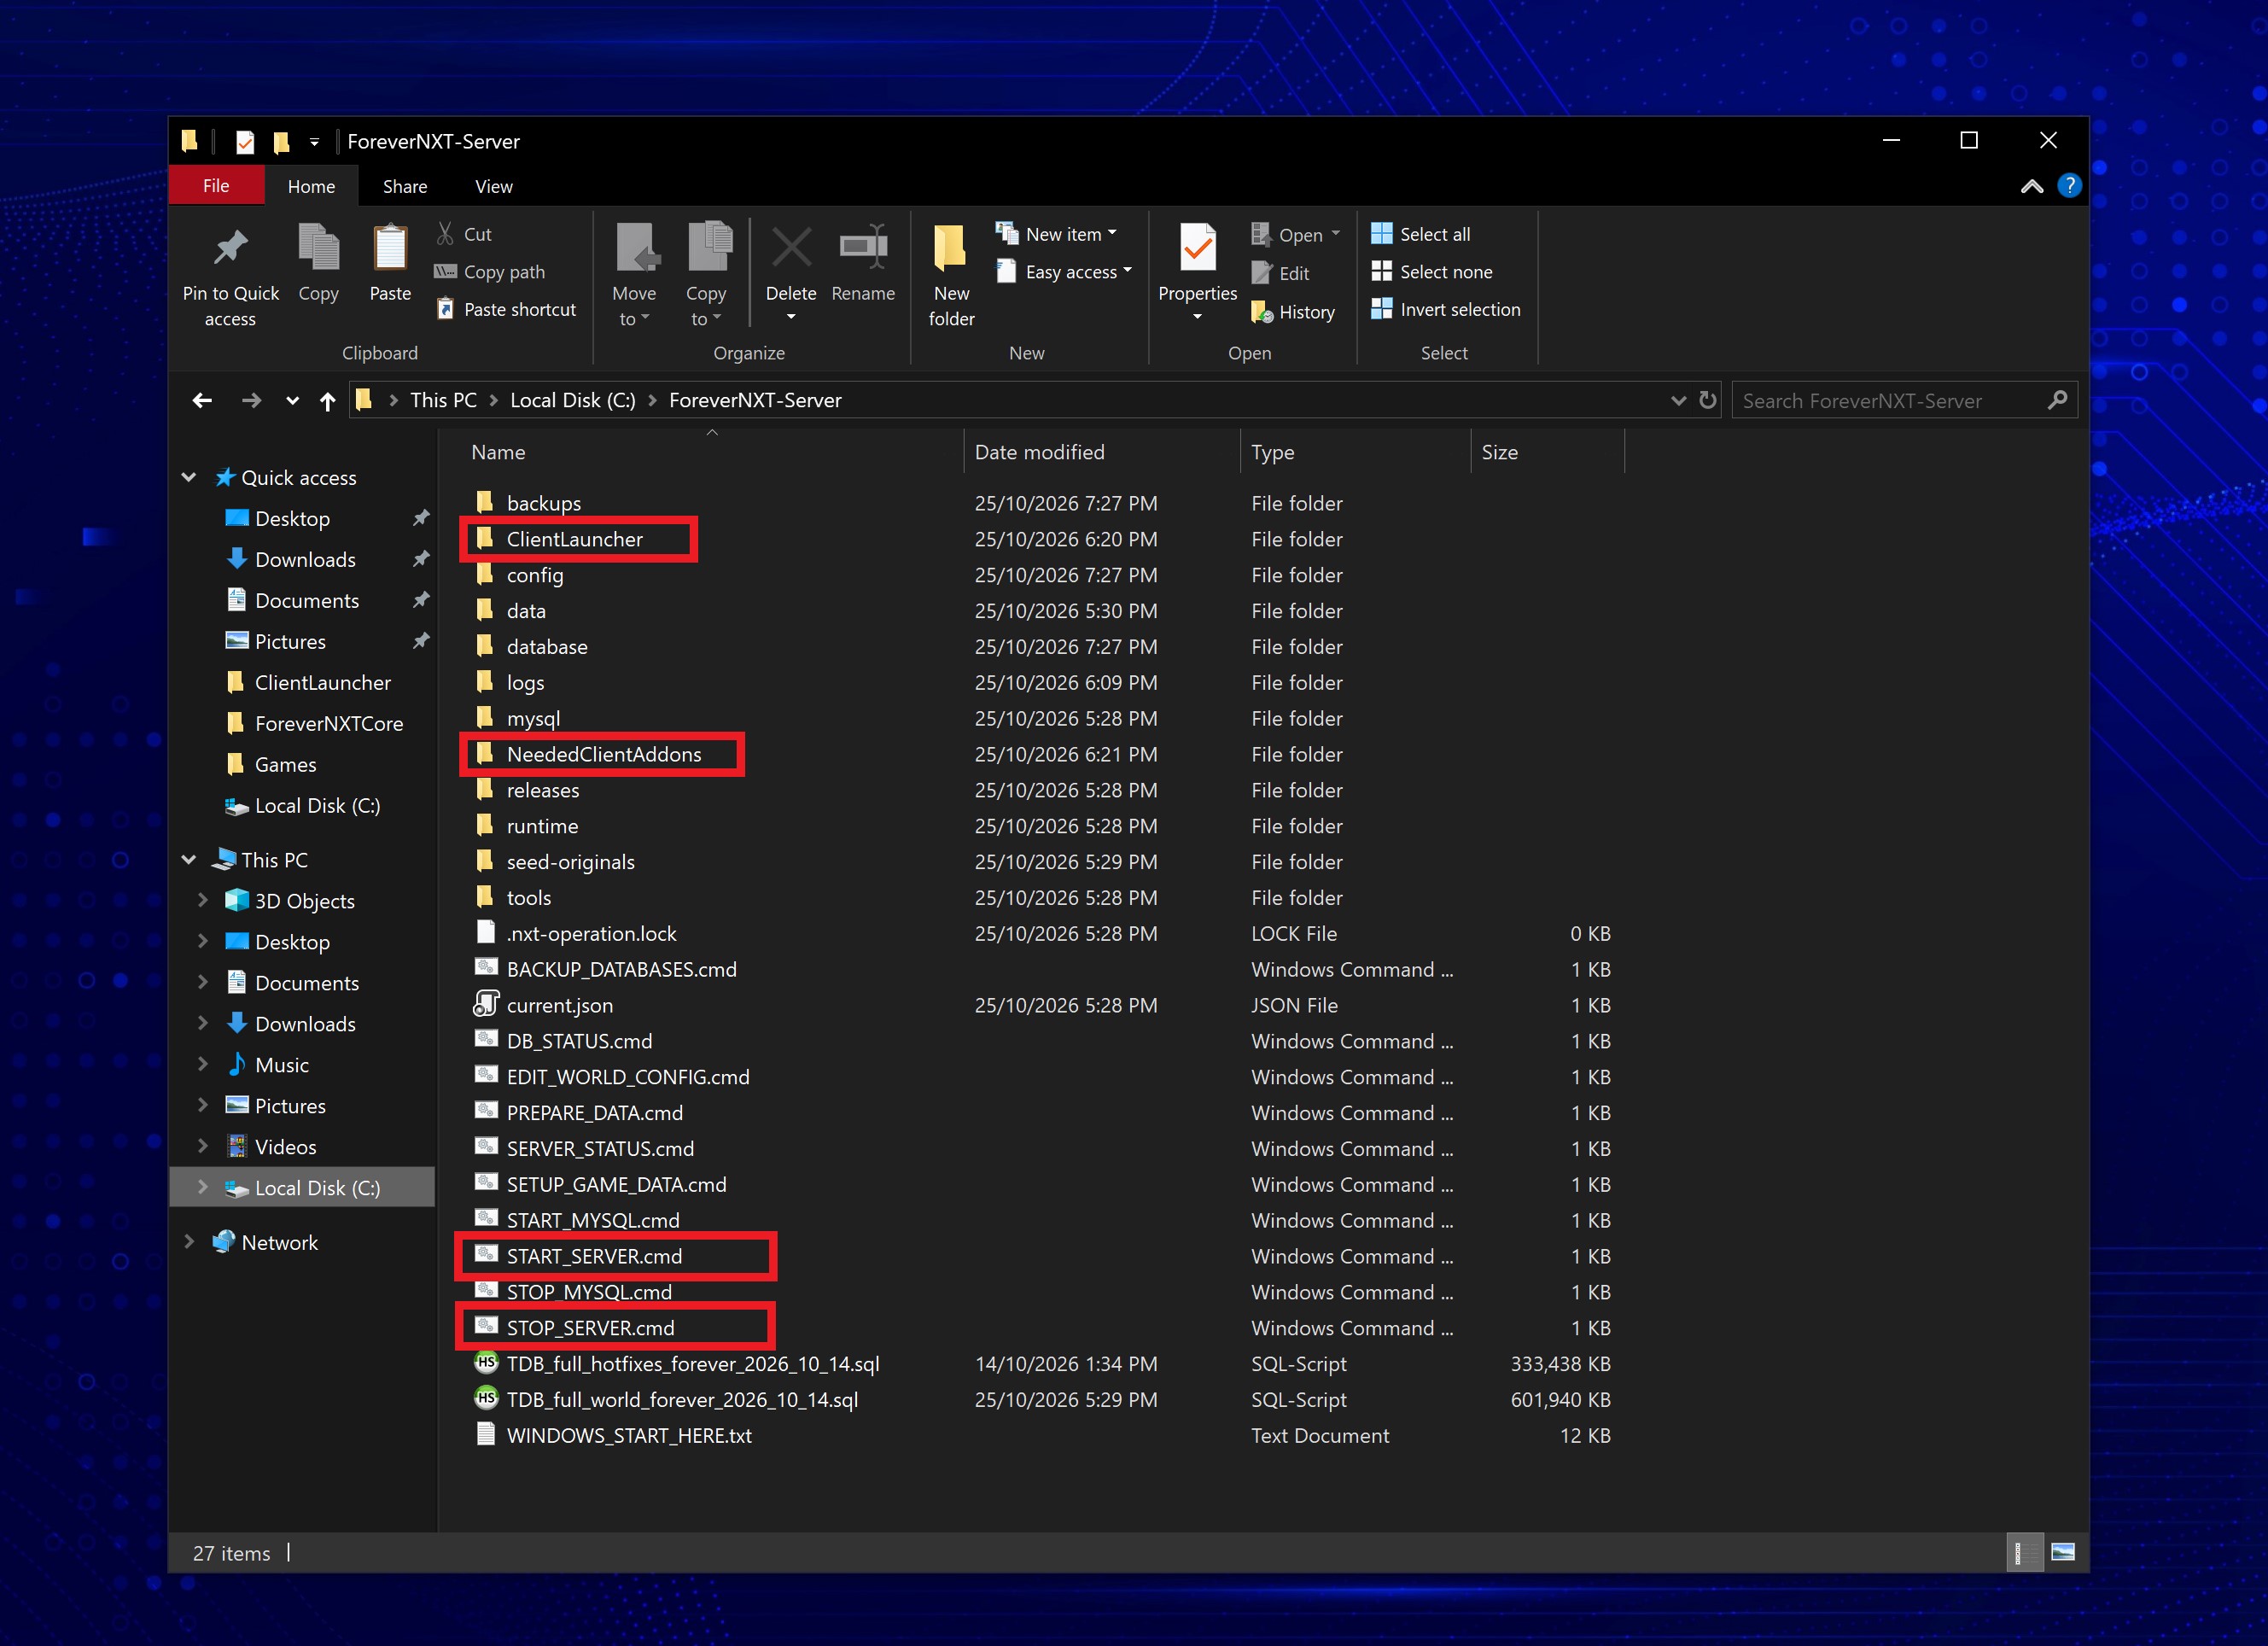2268x1646 pixels.
Task: Navigate back with the left arrow
Action: point(202,401)
